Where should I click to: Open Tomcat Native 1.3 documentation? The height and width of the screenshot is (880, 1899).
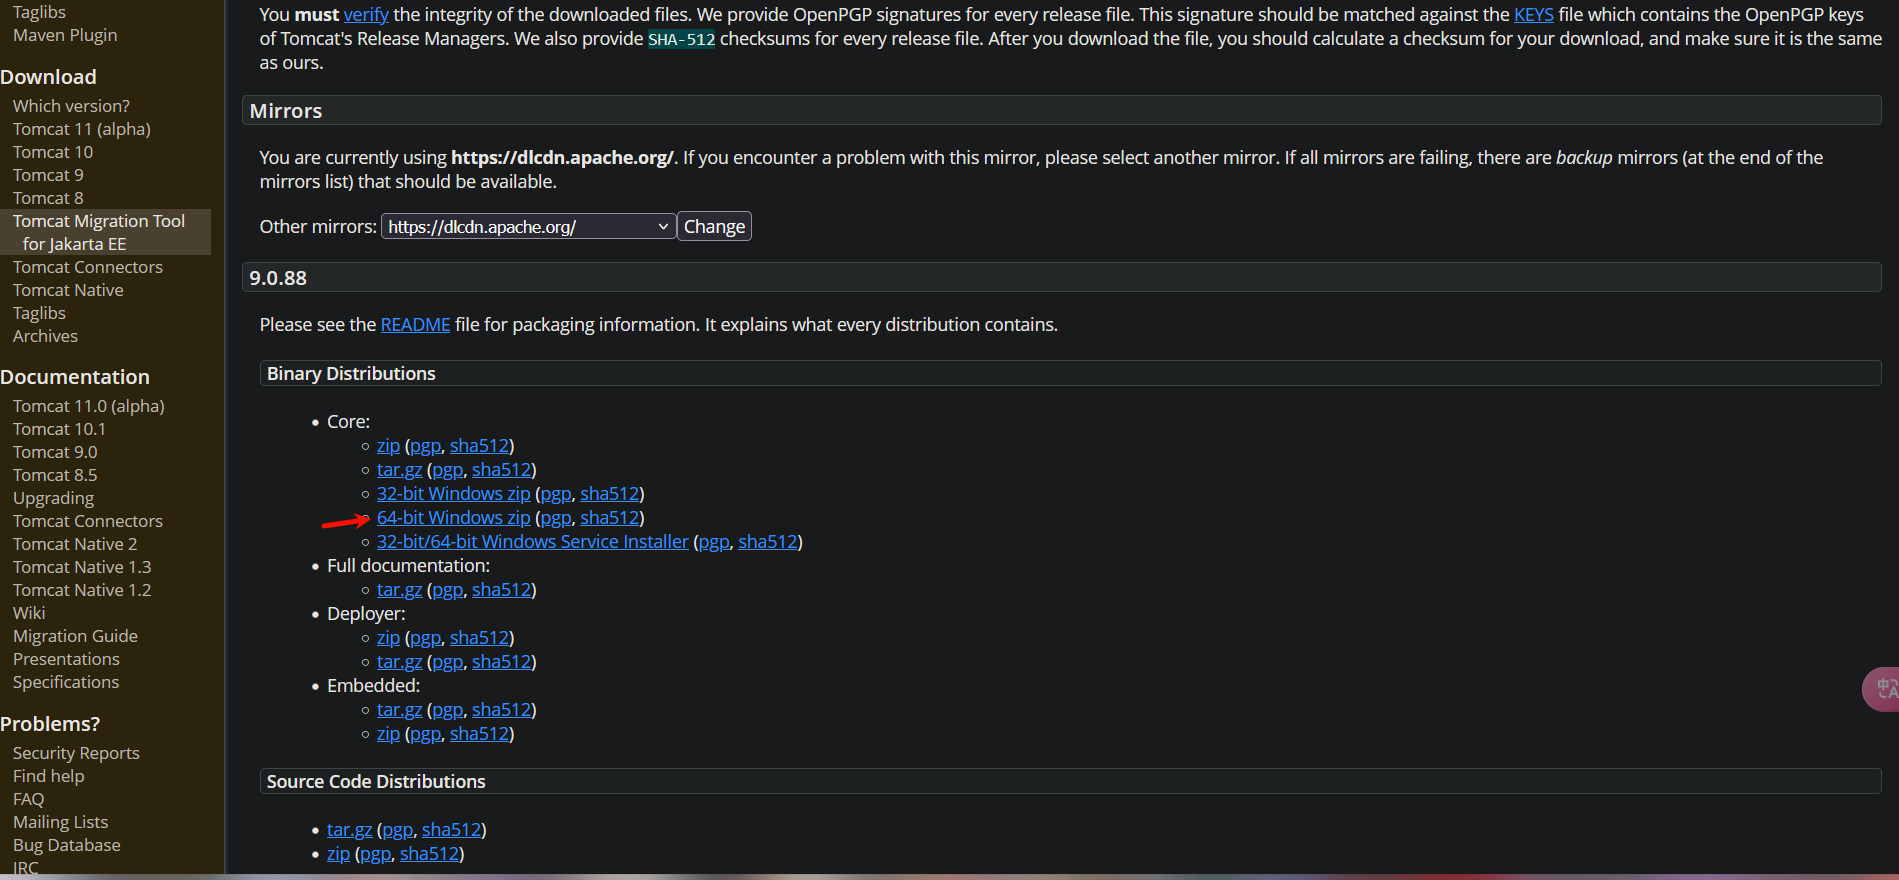pyautogui.click(x=82, y=567)
